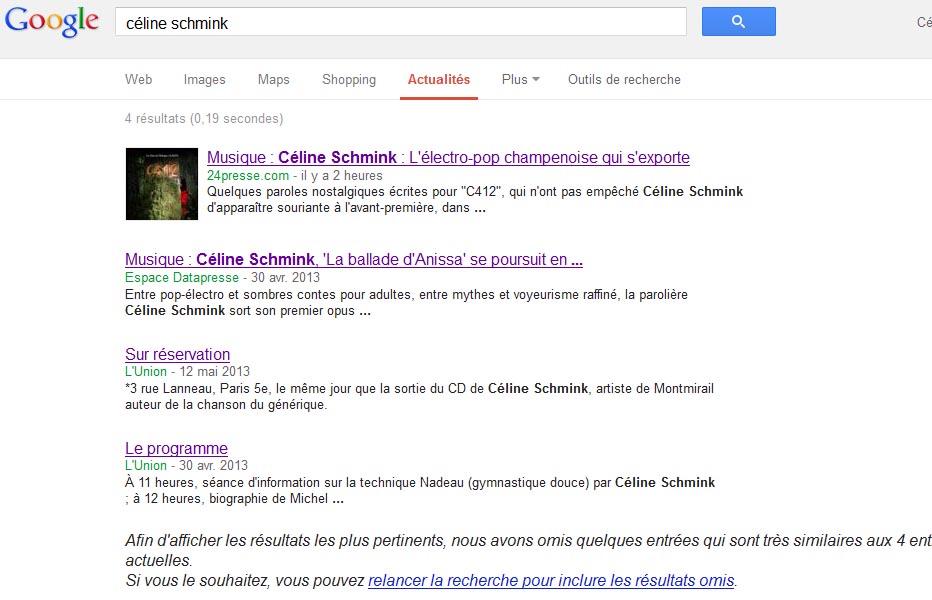The width and height of the screenshot is (932, 600).
Task: Open the 'La ballade d'Anissa' article headline
Action: [353, 260]
